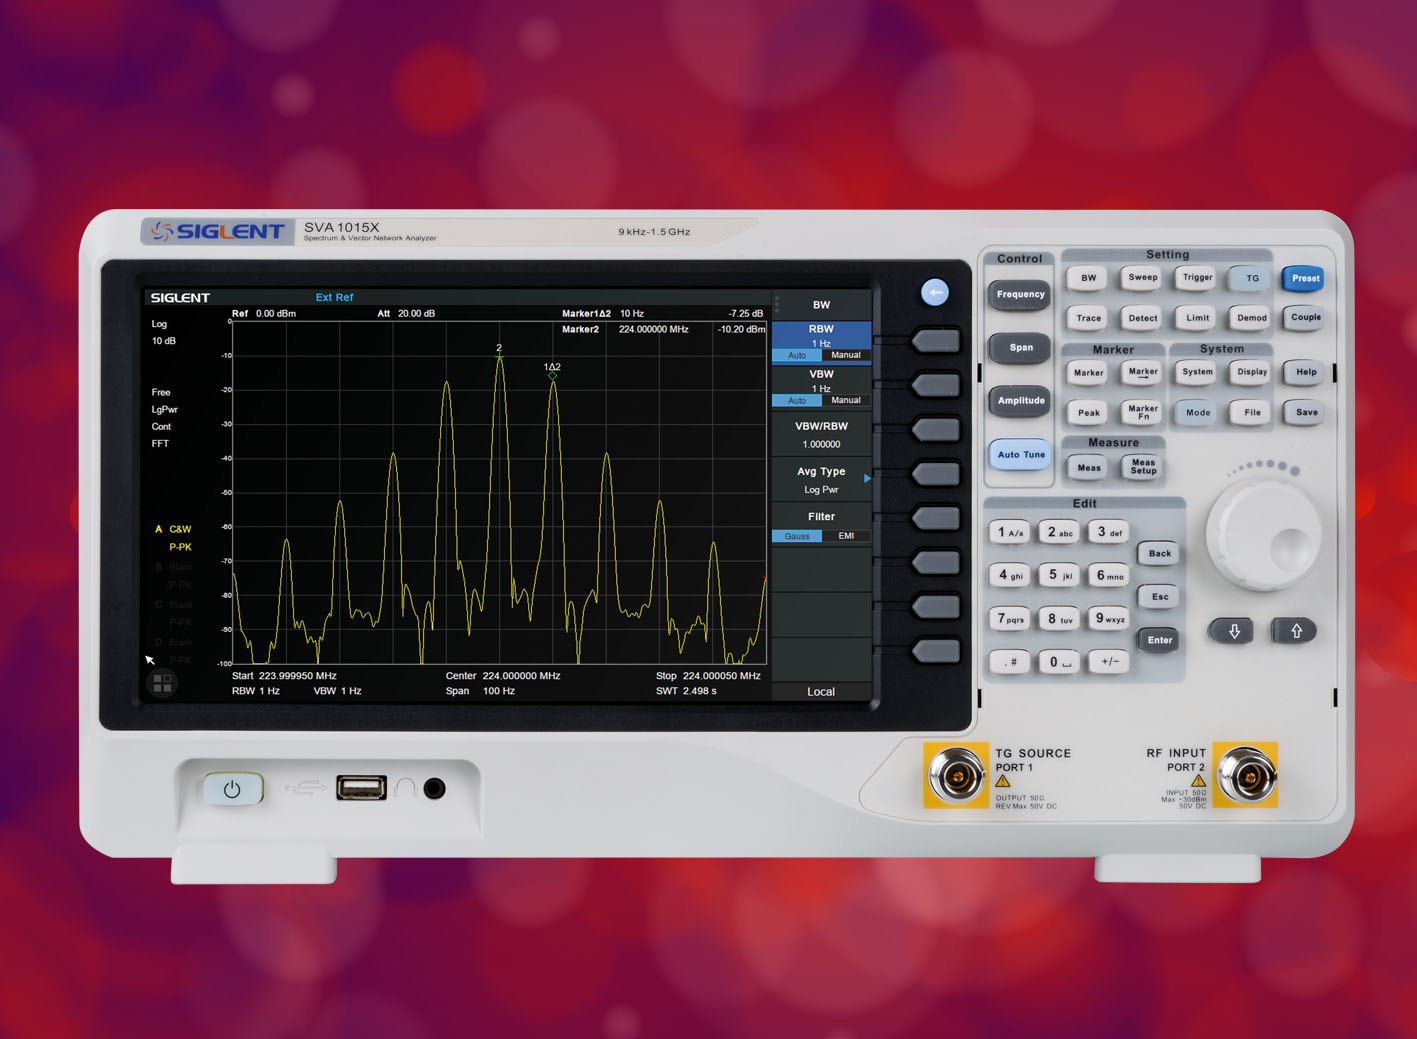Open the Sweep setting key
Viewport: 1417px width, 1039px height.
[x=1142, y=278]
